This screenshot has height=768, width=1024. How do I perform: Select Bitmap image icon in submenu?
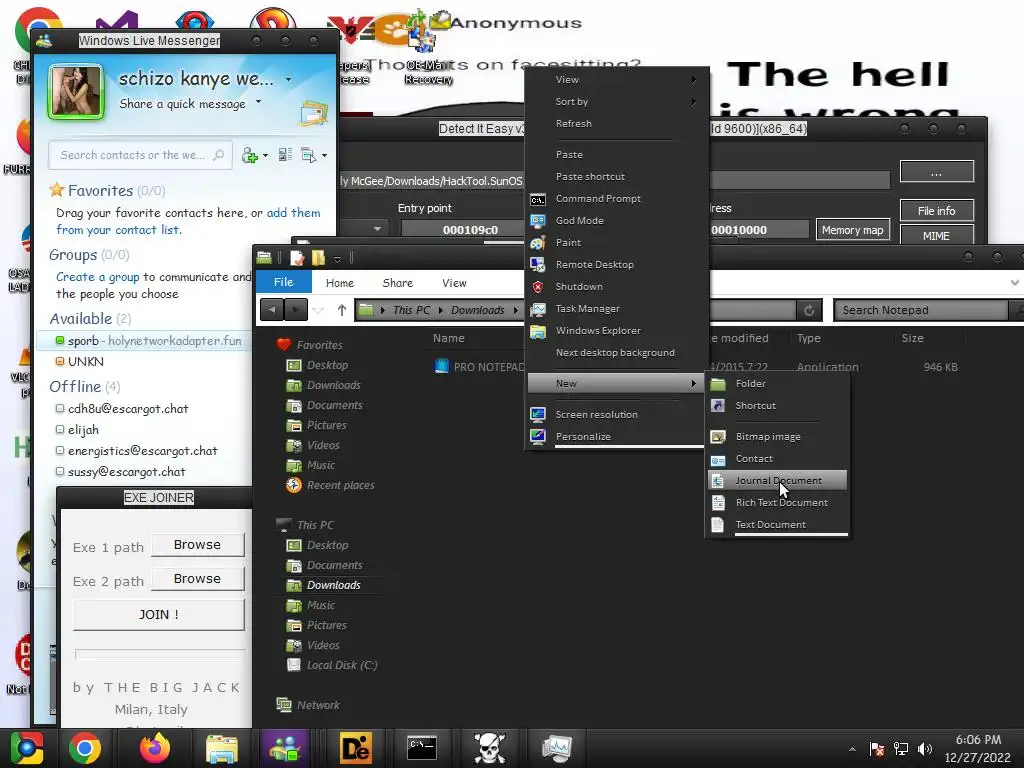(718, 437)
